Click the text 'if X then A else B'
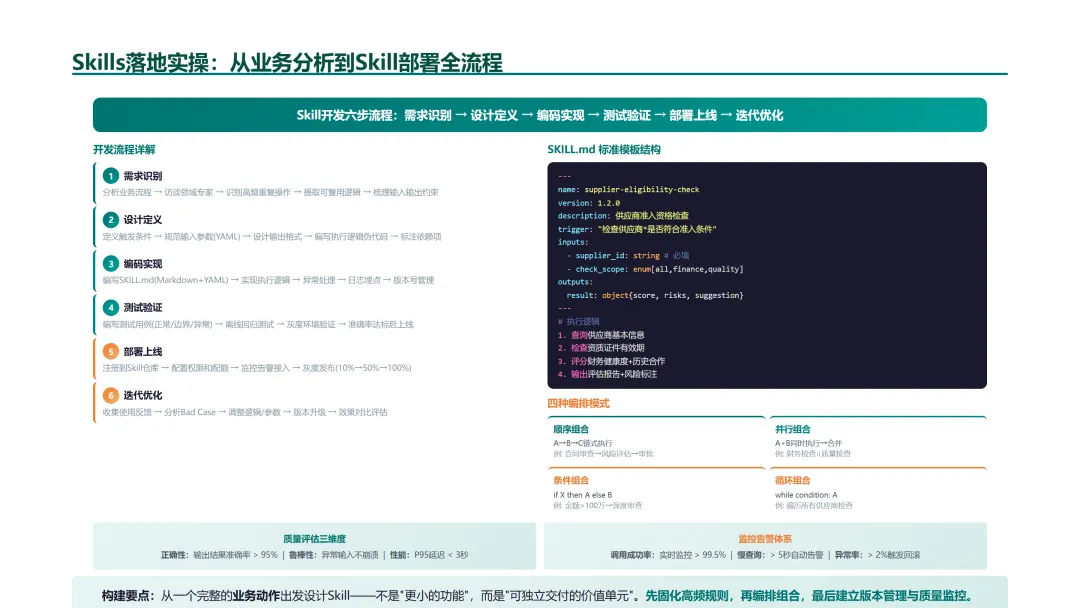Viewport: 1080px width, 608px height. [x=583, y=495]
